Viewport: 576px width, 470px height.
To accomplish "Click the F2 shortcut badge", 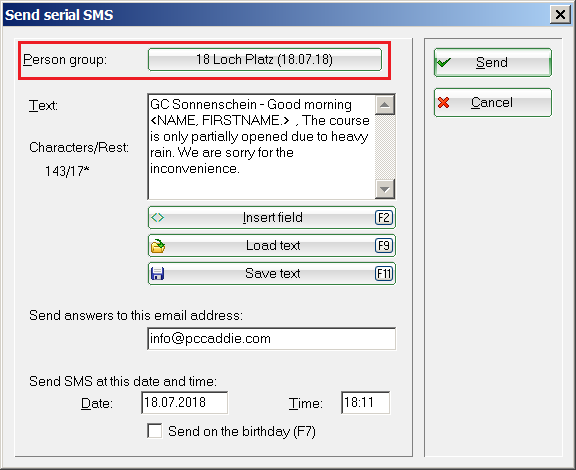I will [384, 218].
